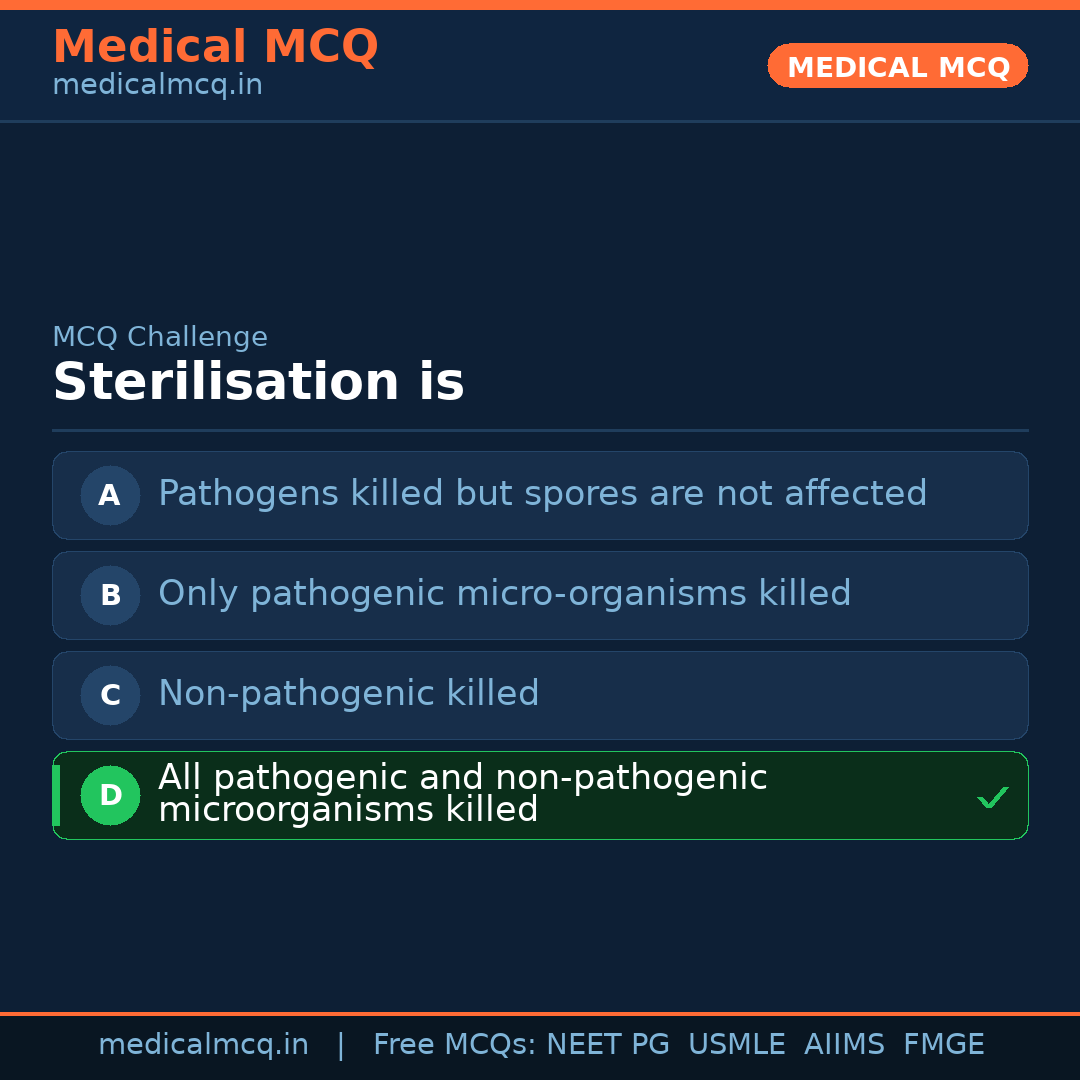Click the orange MEDICAL MCQ badge button
Viewport: 1080px width, 1080px height.
point(897,66)
